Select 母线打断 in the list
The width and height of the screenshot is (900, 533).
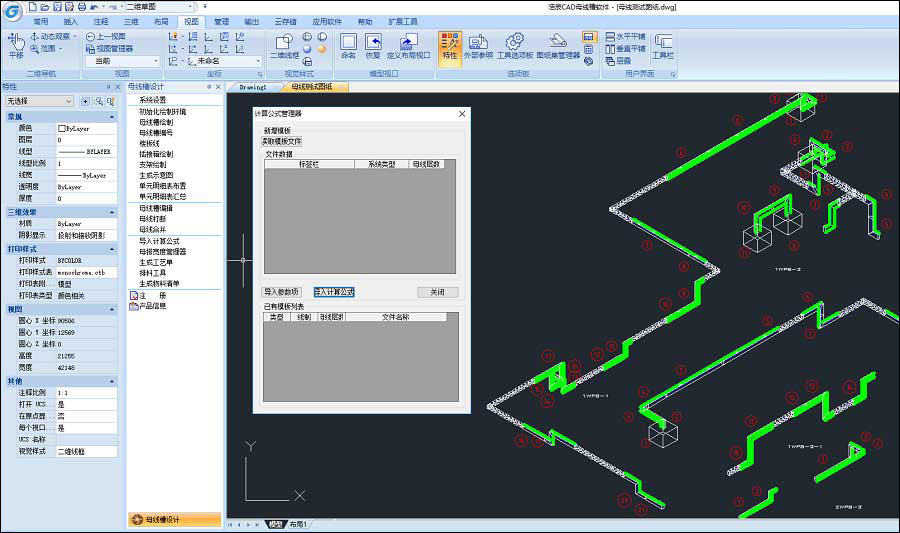point(152,219)
